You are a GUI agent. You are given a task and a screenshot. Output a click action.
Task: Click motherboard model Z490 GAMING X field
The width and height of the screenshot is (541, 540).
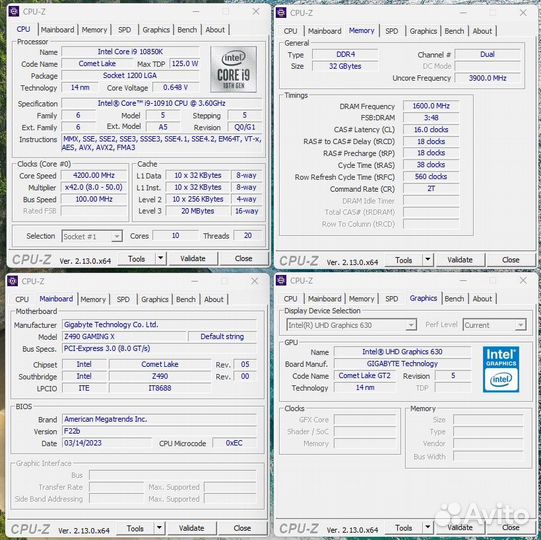124,336
